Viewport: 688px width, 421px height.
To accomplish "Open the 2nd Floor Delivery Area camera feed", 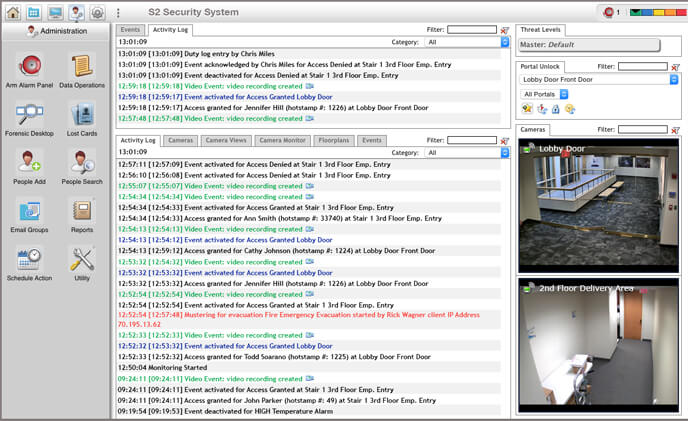I will coord(598,345).
